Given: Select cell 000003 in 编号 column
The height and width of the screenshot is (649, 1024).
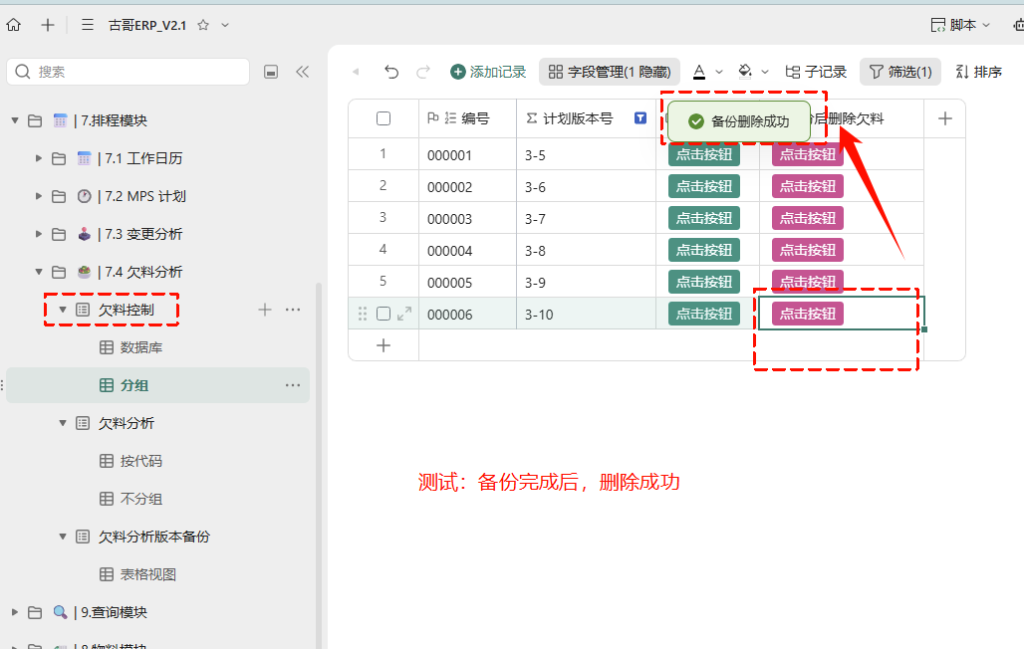Looking at the screenshot, I should click(467, 218).
